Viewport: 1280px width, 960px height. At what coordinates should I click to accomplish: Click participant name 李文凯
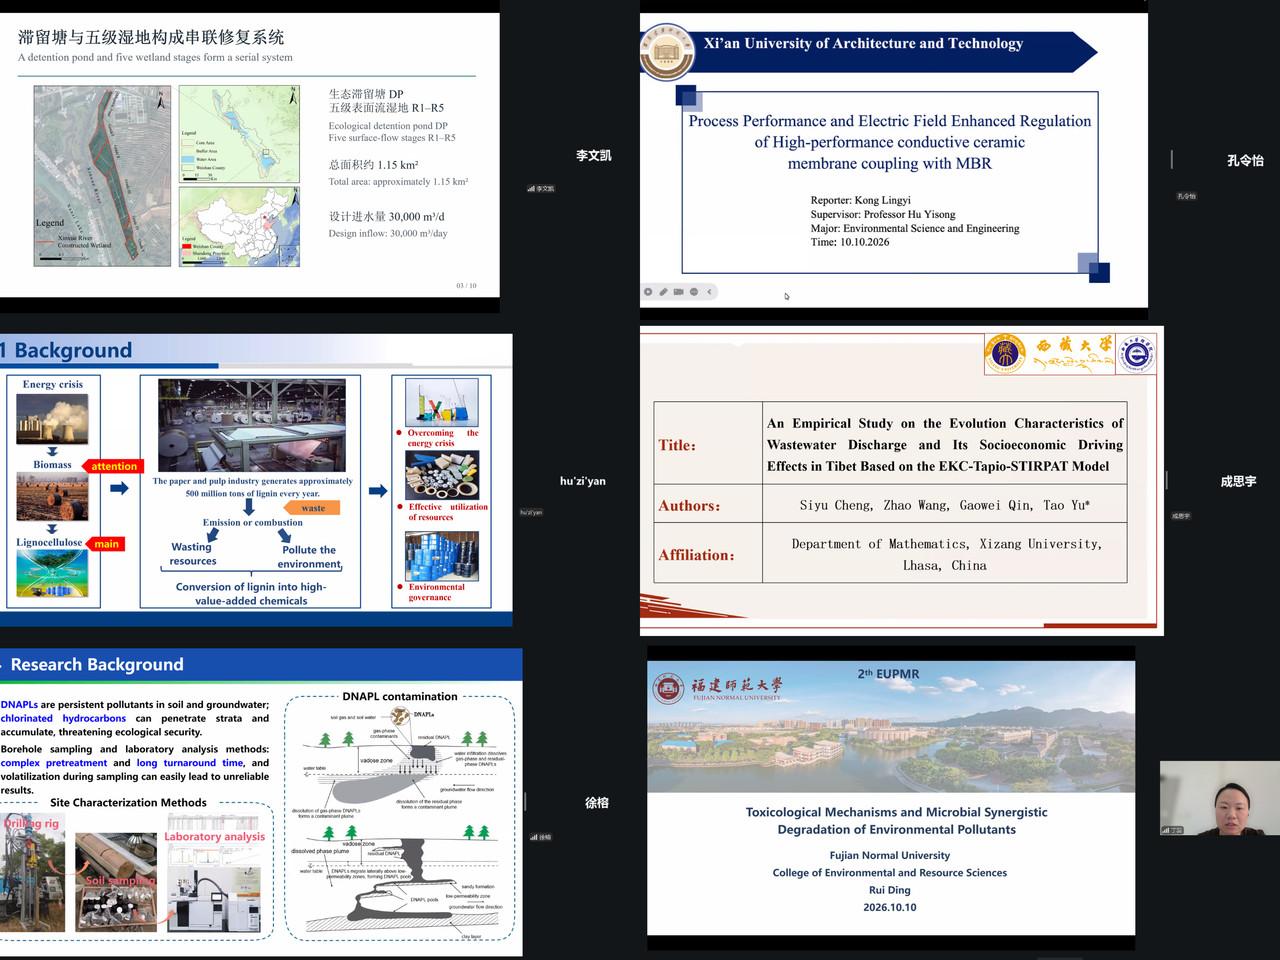pyautogui.click(x=594, y=155)
